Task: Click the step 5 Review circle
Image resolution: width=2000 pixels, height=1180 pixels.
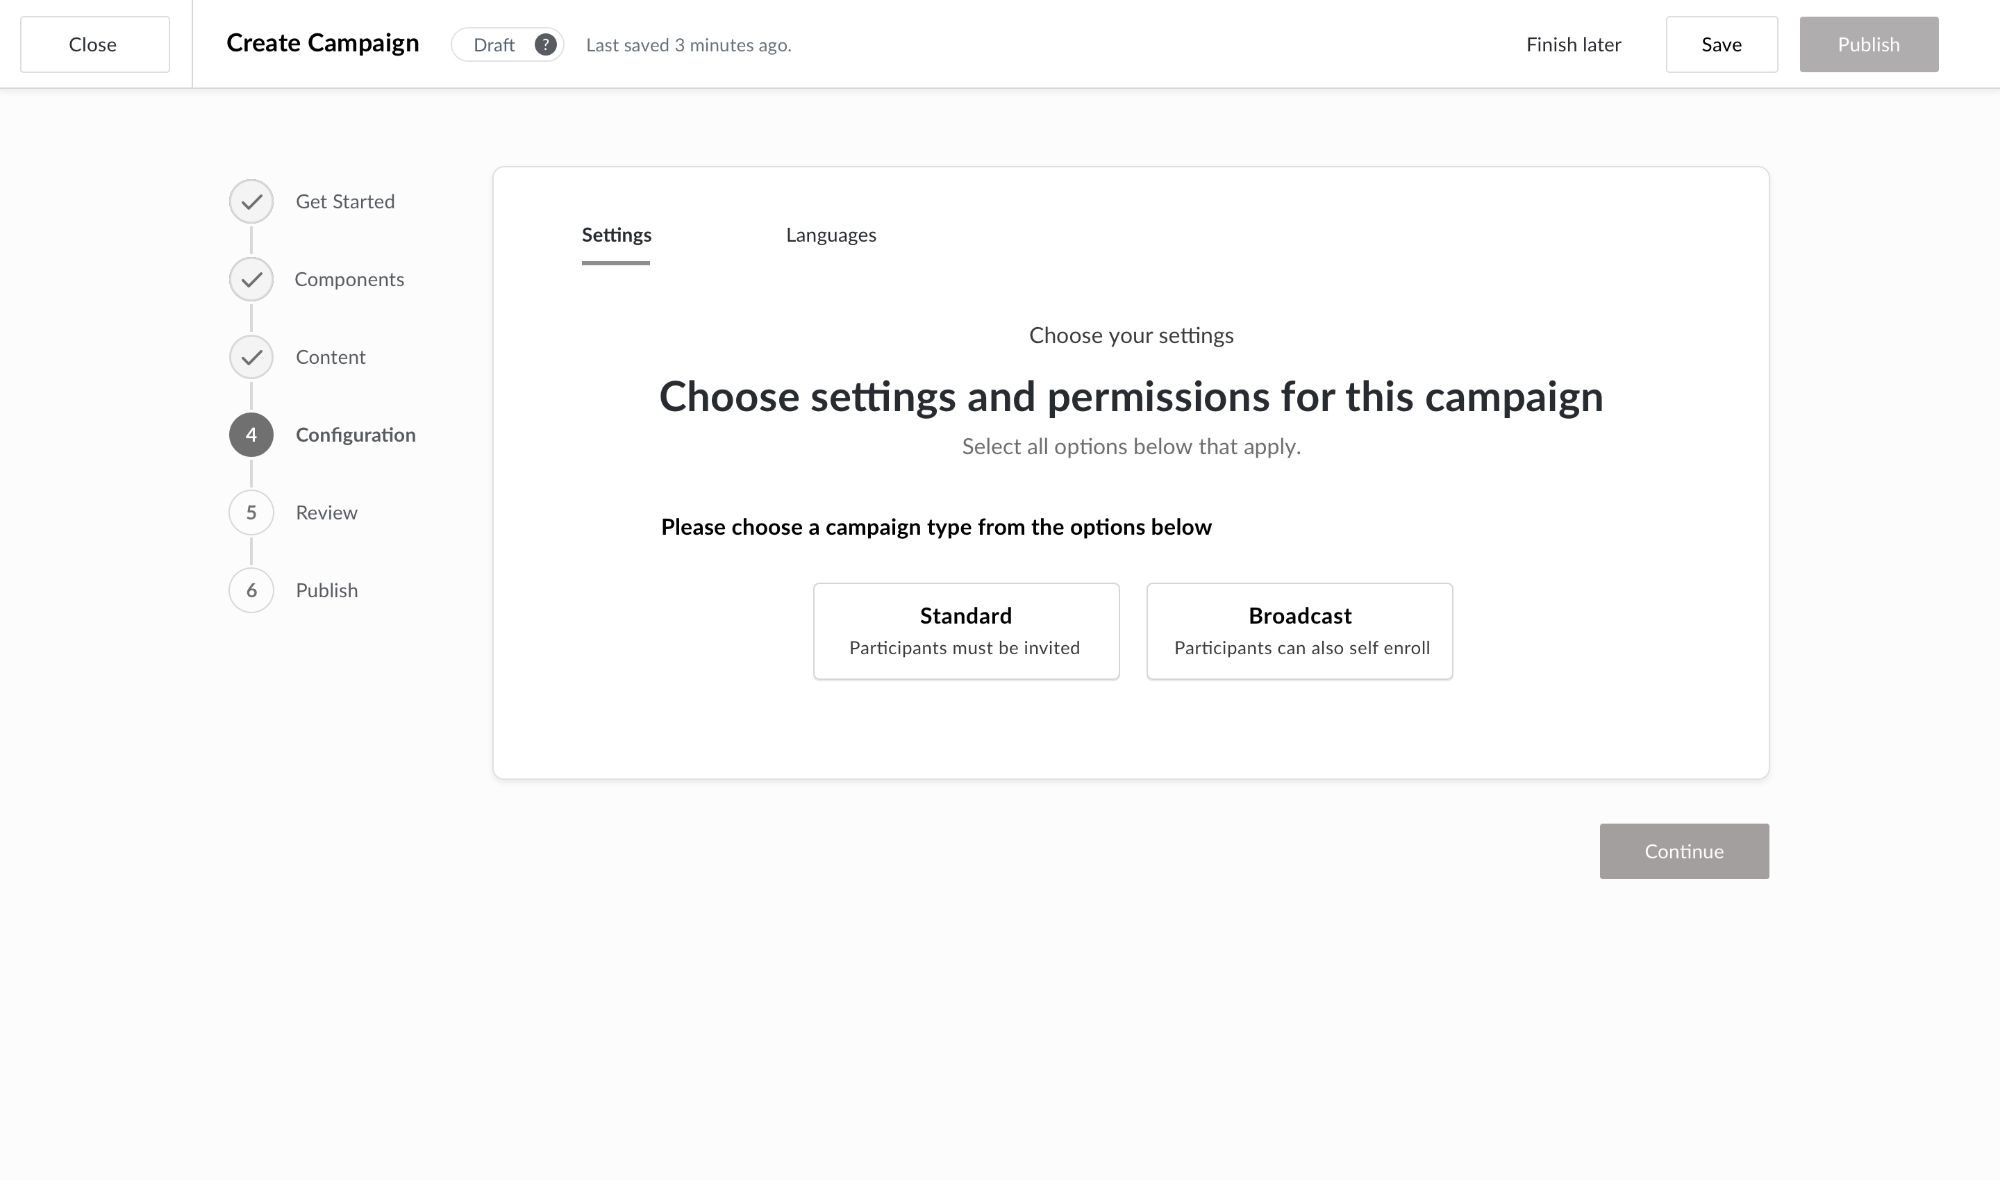Action: (x=251, y=513)
